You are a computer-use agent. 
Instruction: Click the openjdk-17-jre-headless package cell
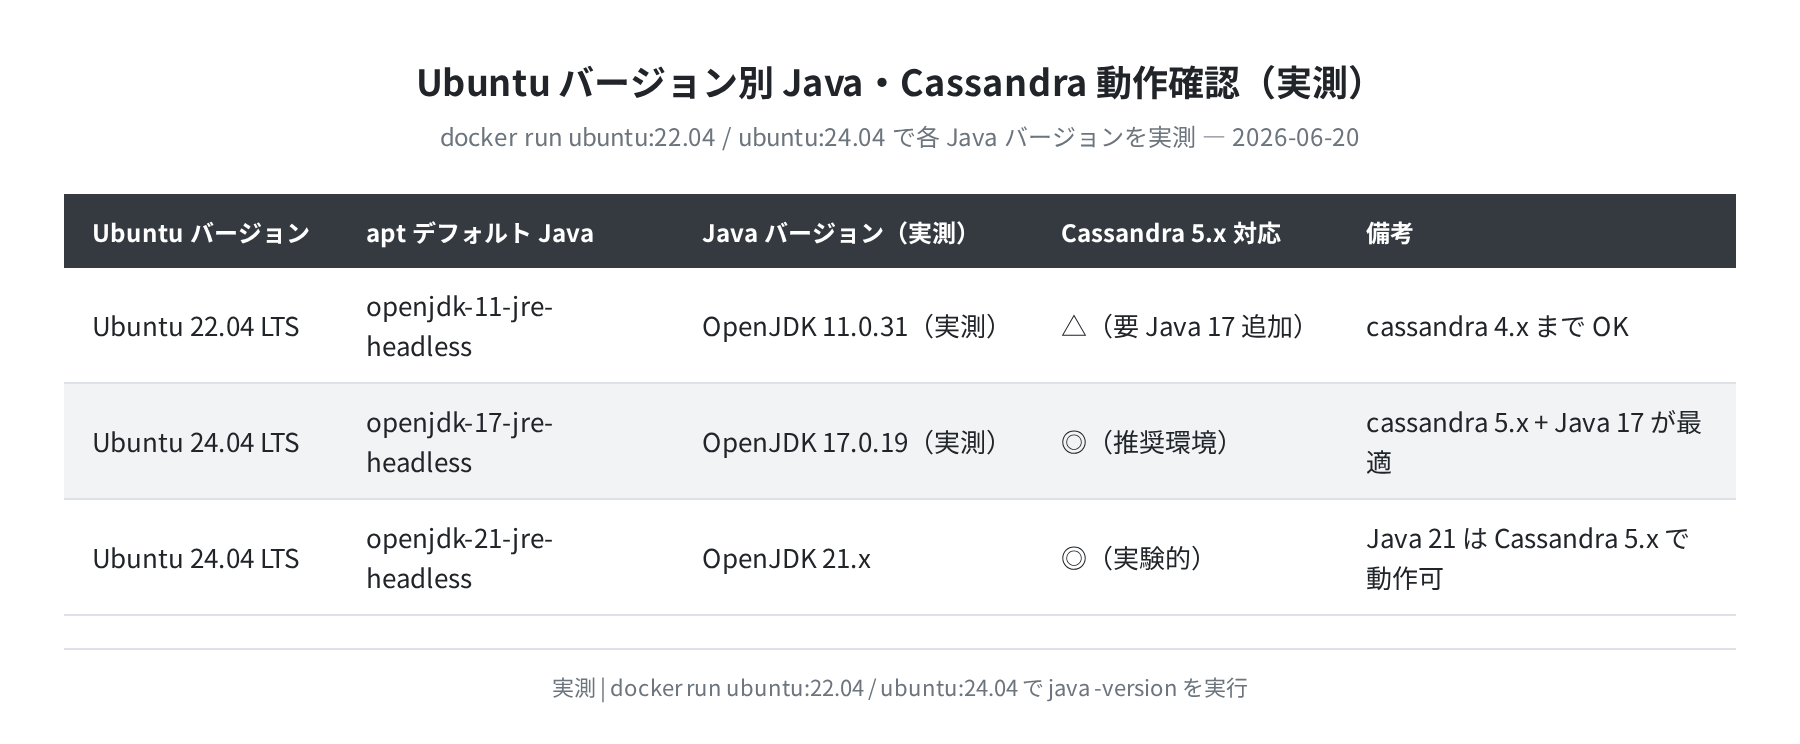[x=460, y=442]
